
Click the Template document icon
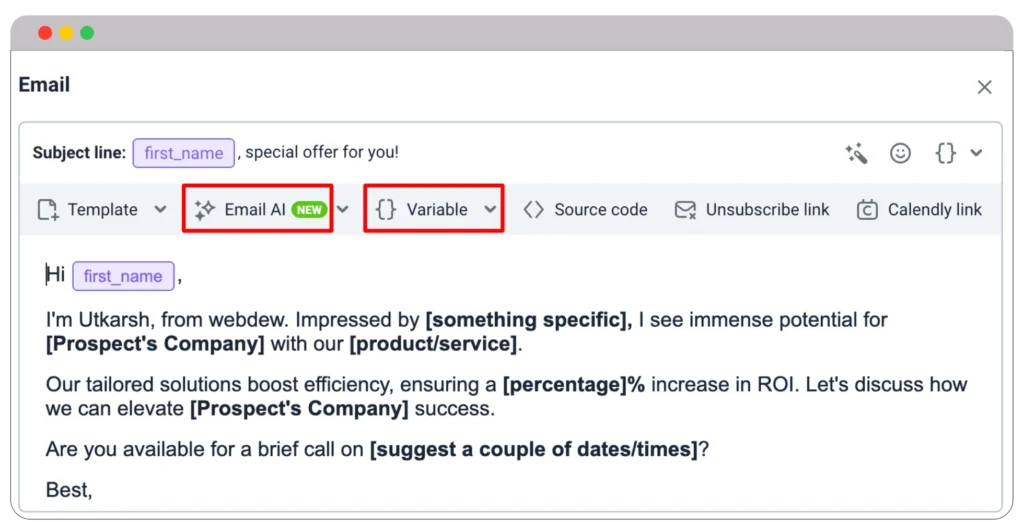click(48, 210)
